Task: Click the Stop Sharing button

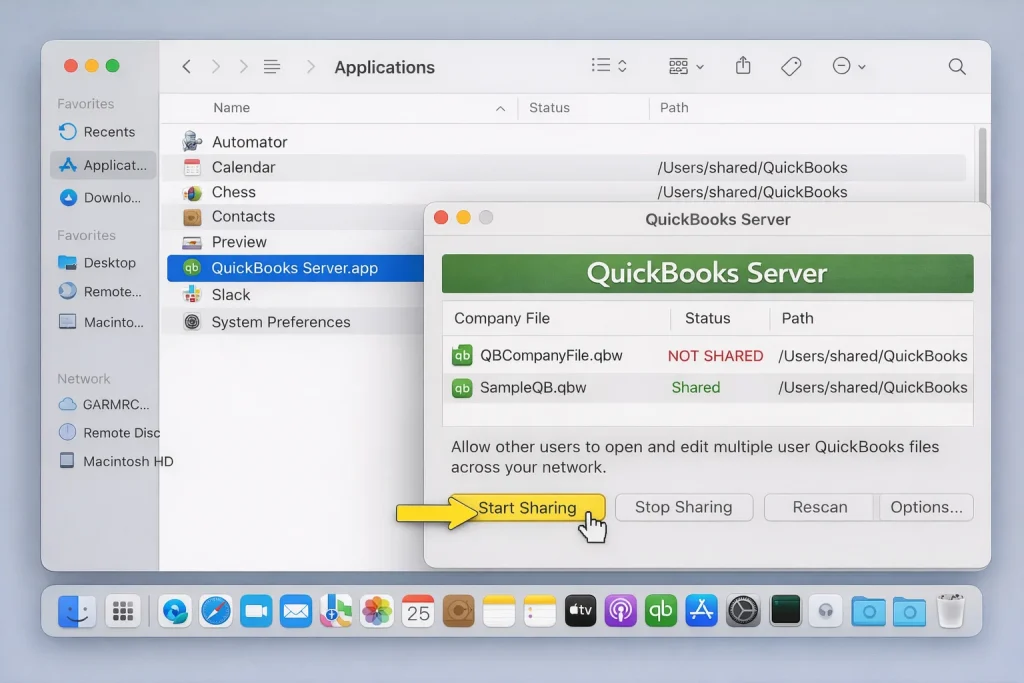Action: 684,507
